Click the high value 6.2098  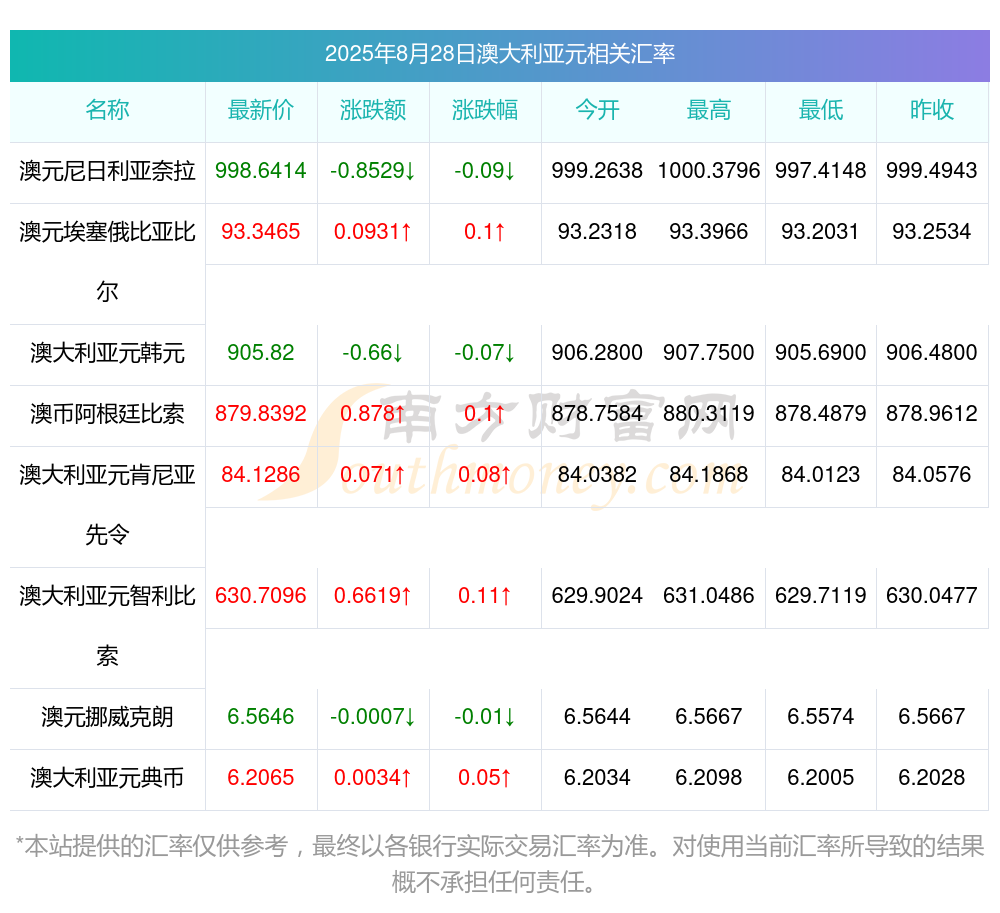tap(709, 778)
